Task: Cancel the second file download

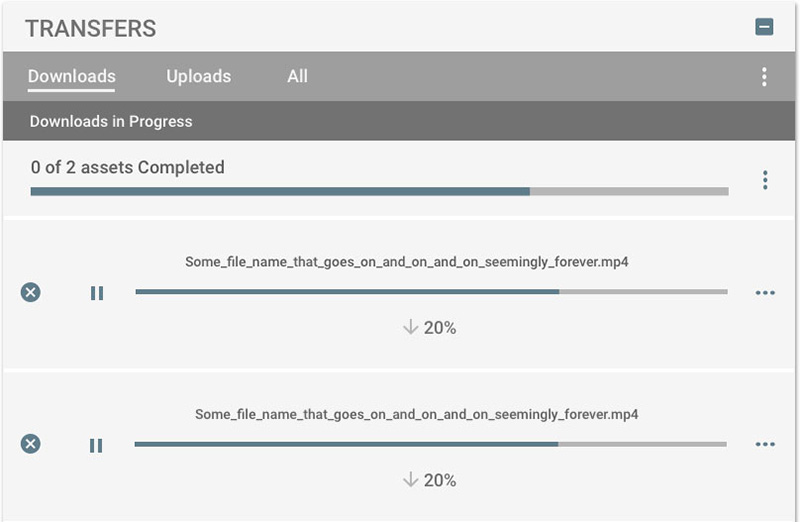Action: (x=31, y=444)
